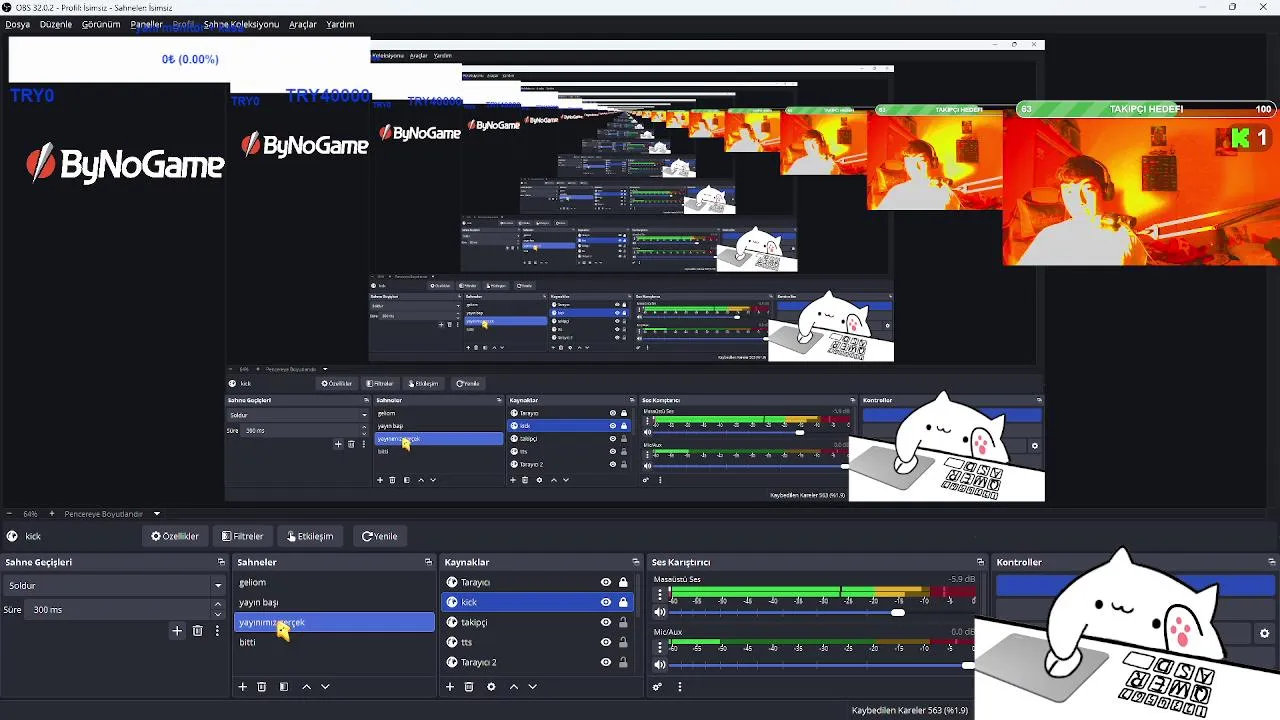Click the Süre 300 ms input field
Screen dimensions: 1280x720
click(119, 609)
